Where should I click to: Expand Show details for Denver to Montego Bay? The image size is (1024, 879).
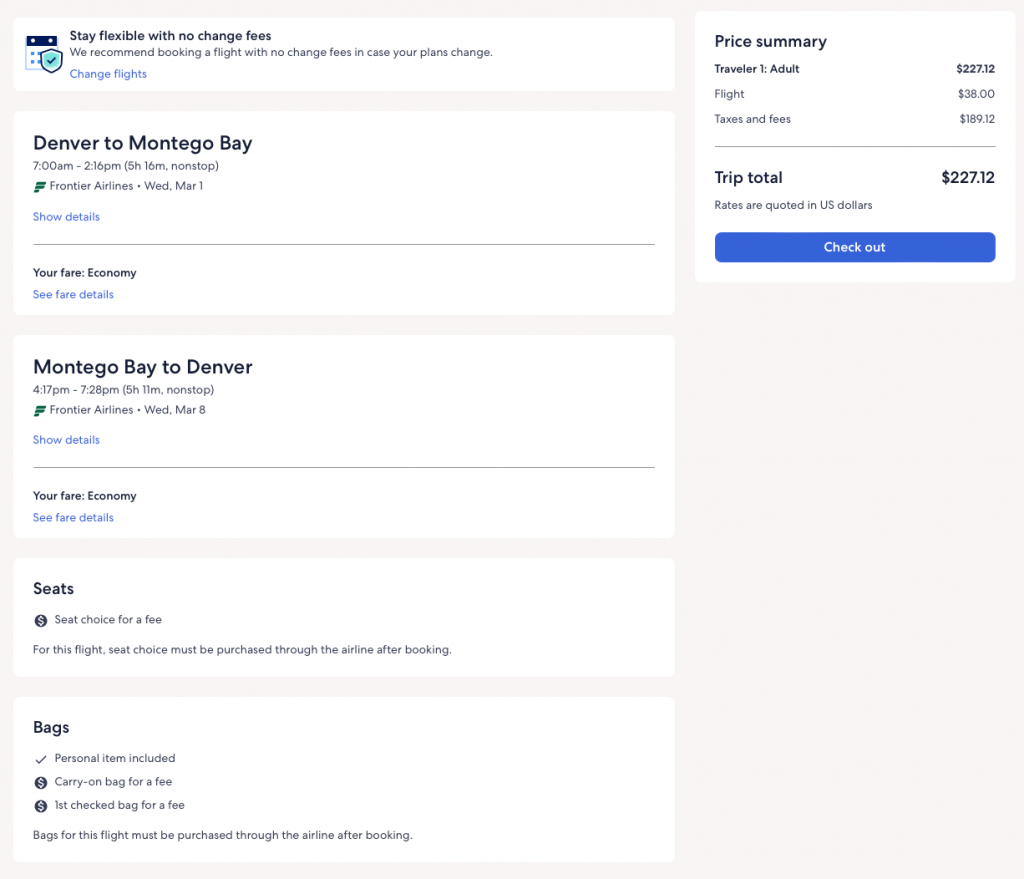tap(66, 217)
